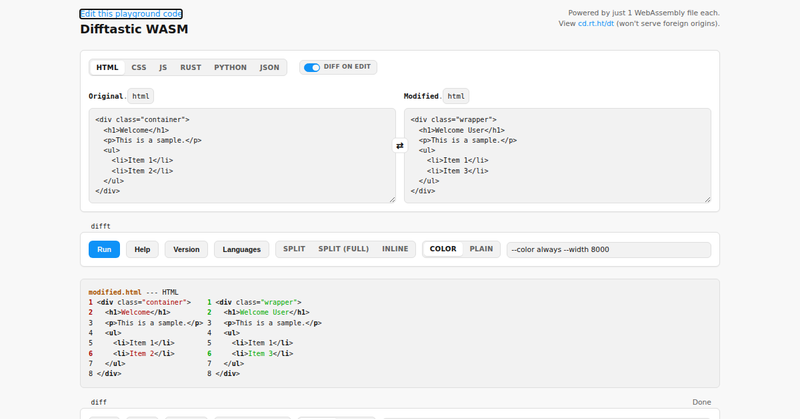Click inside the Original code textarea

click(x=242, y=156)
